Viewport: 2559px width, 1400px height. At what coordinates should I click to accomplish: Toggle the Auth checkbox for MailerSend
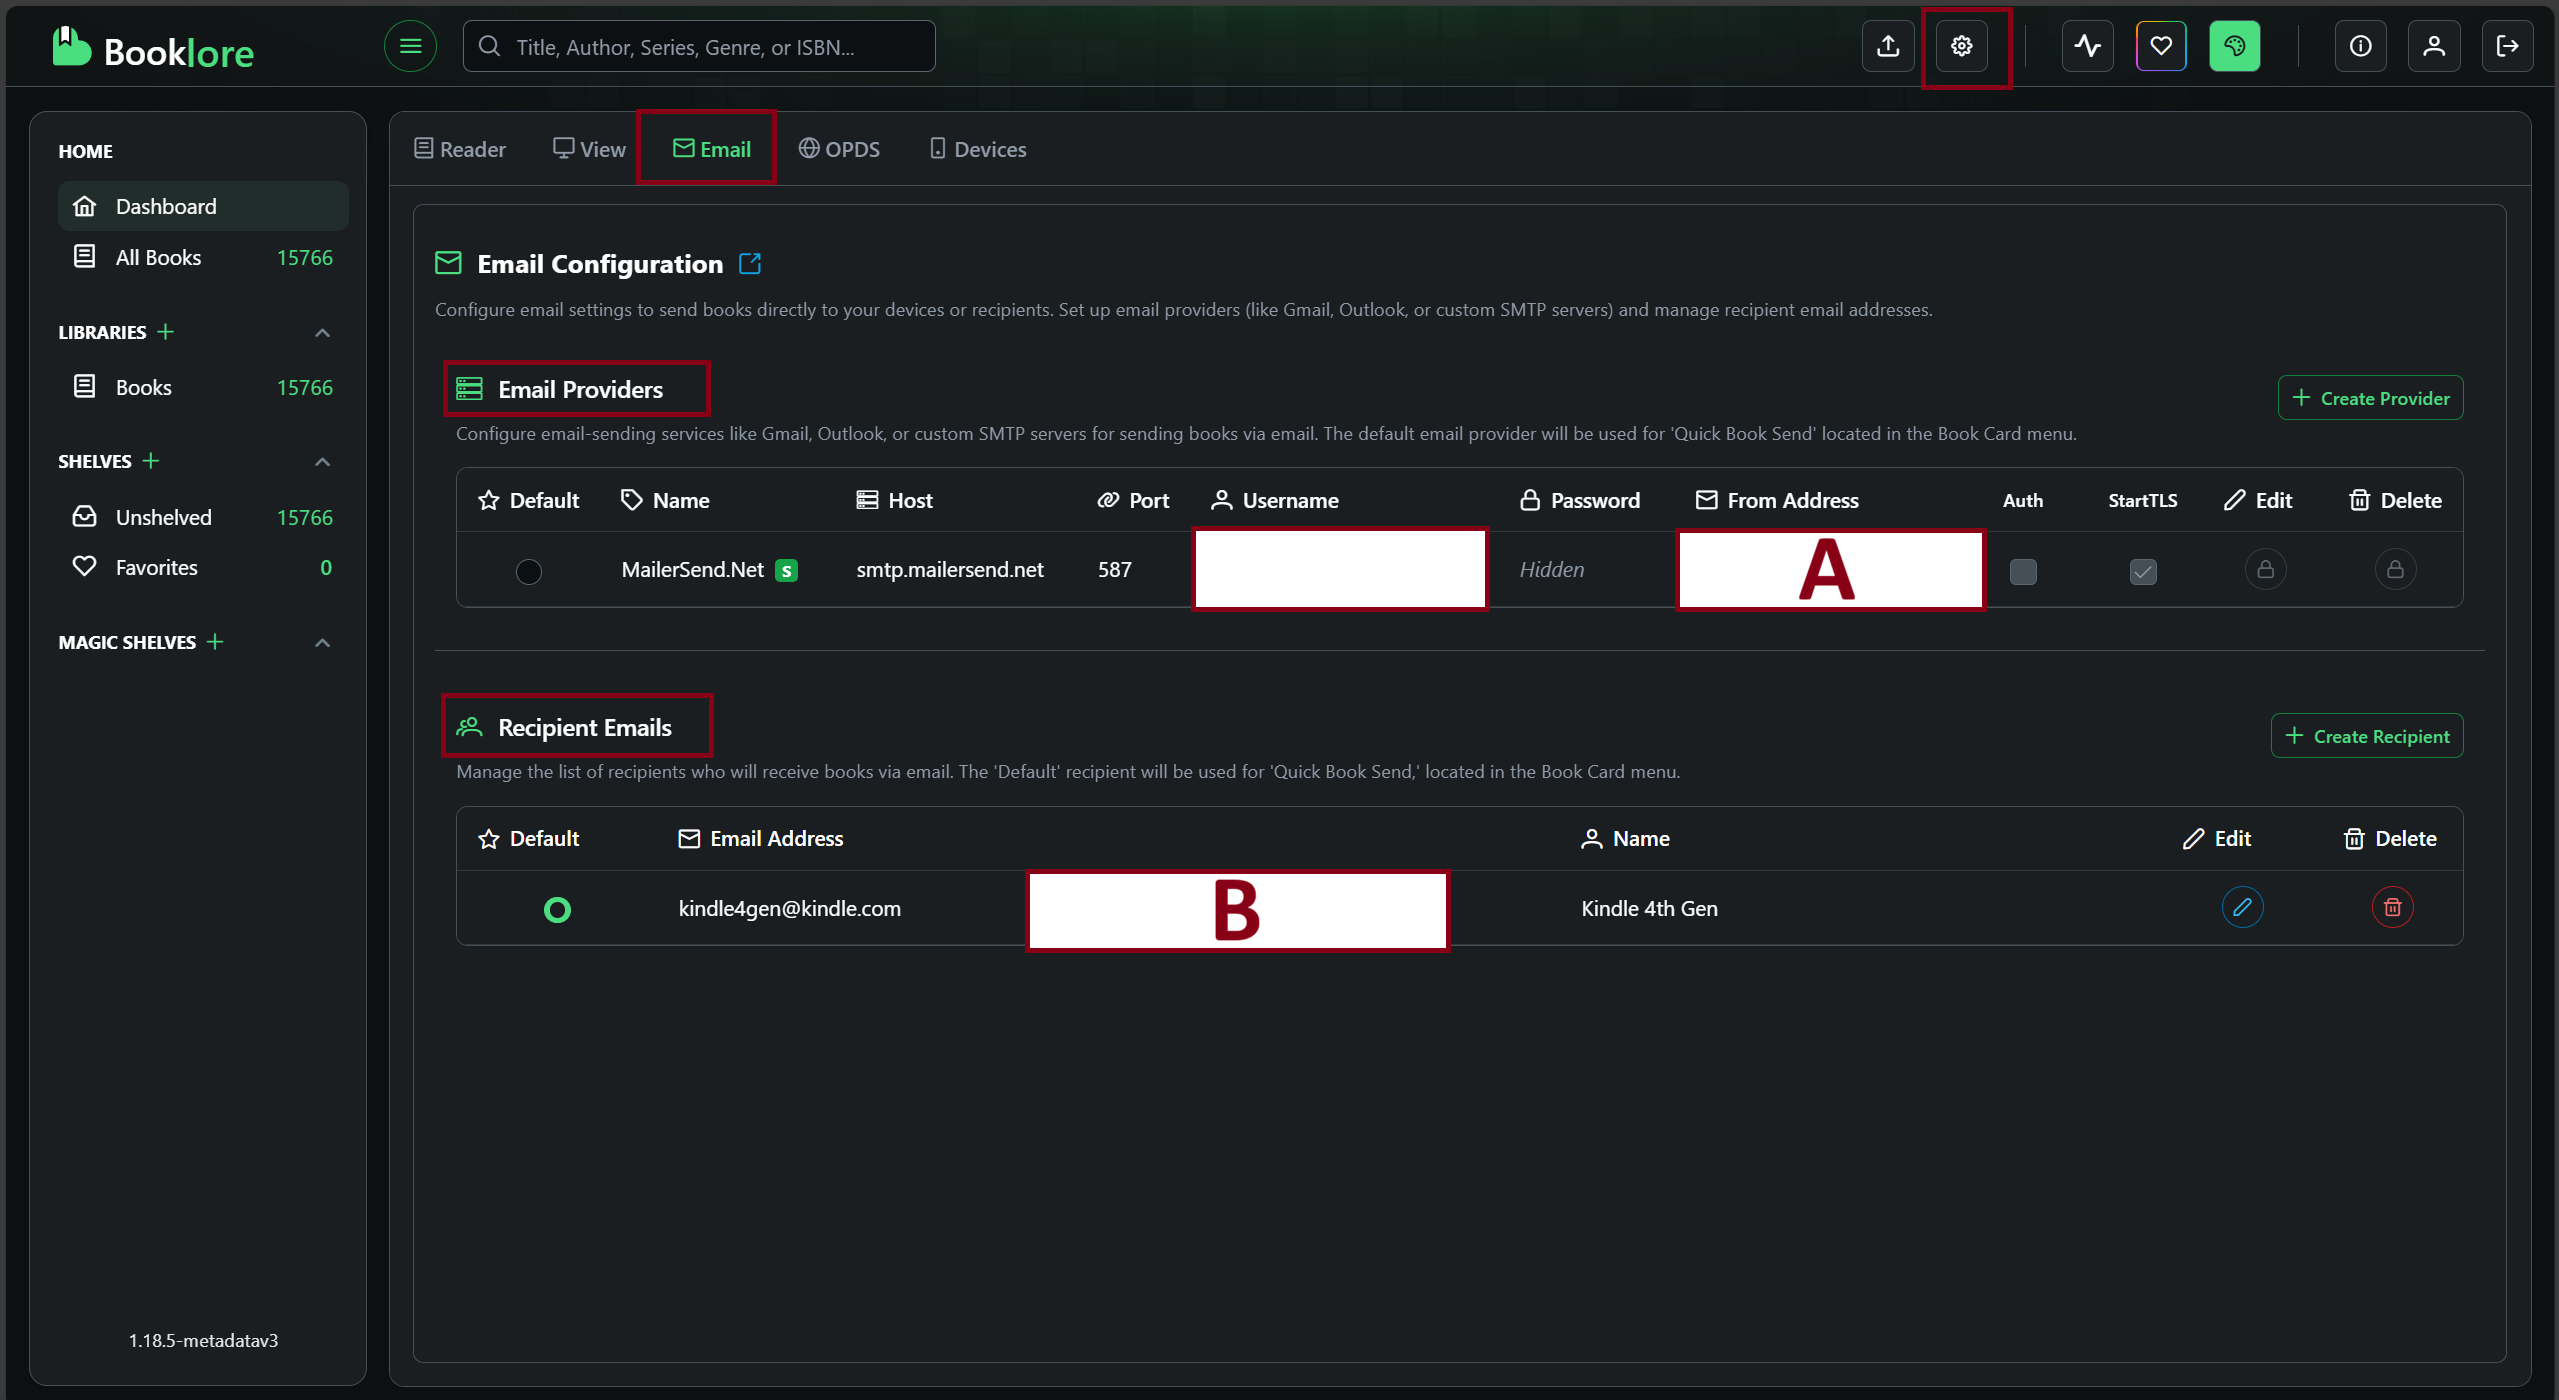(2023, 571)
